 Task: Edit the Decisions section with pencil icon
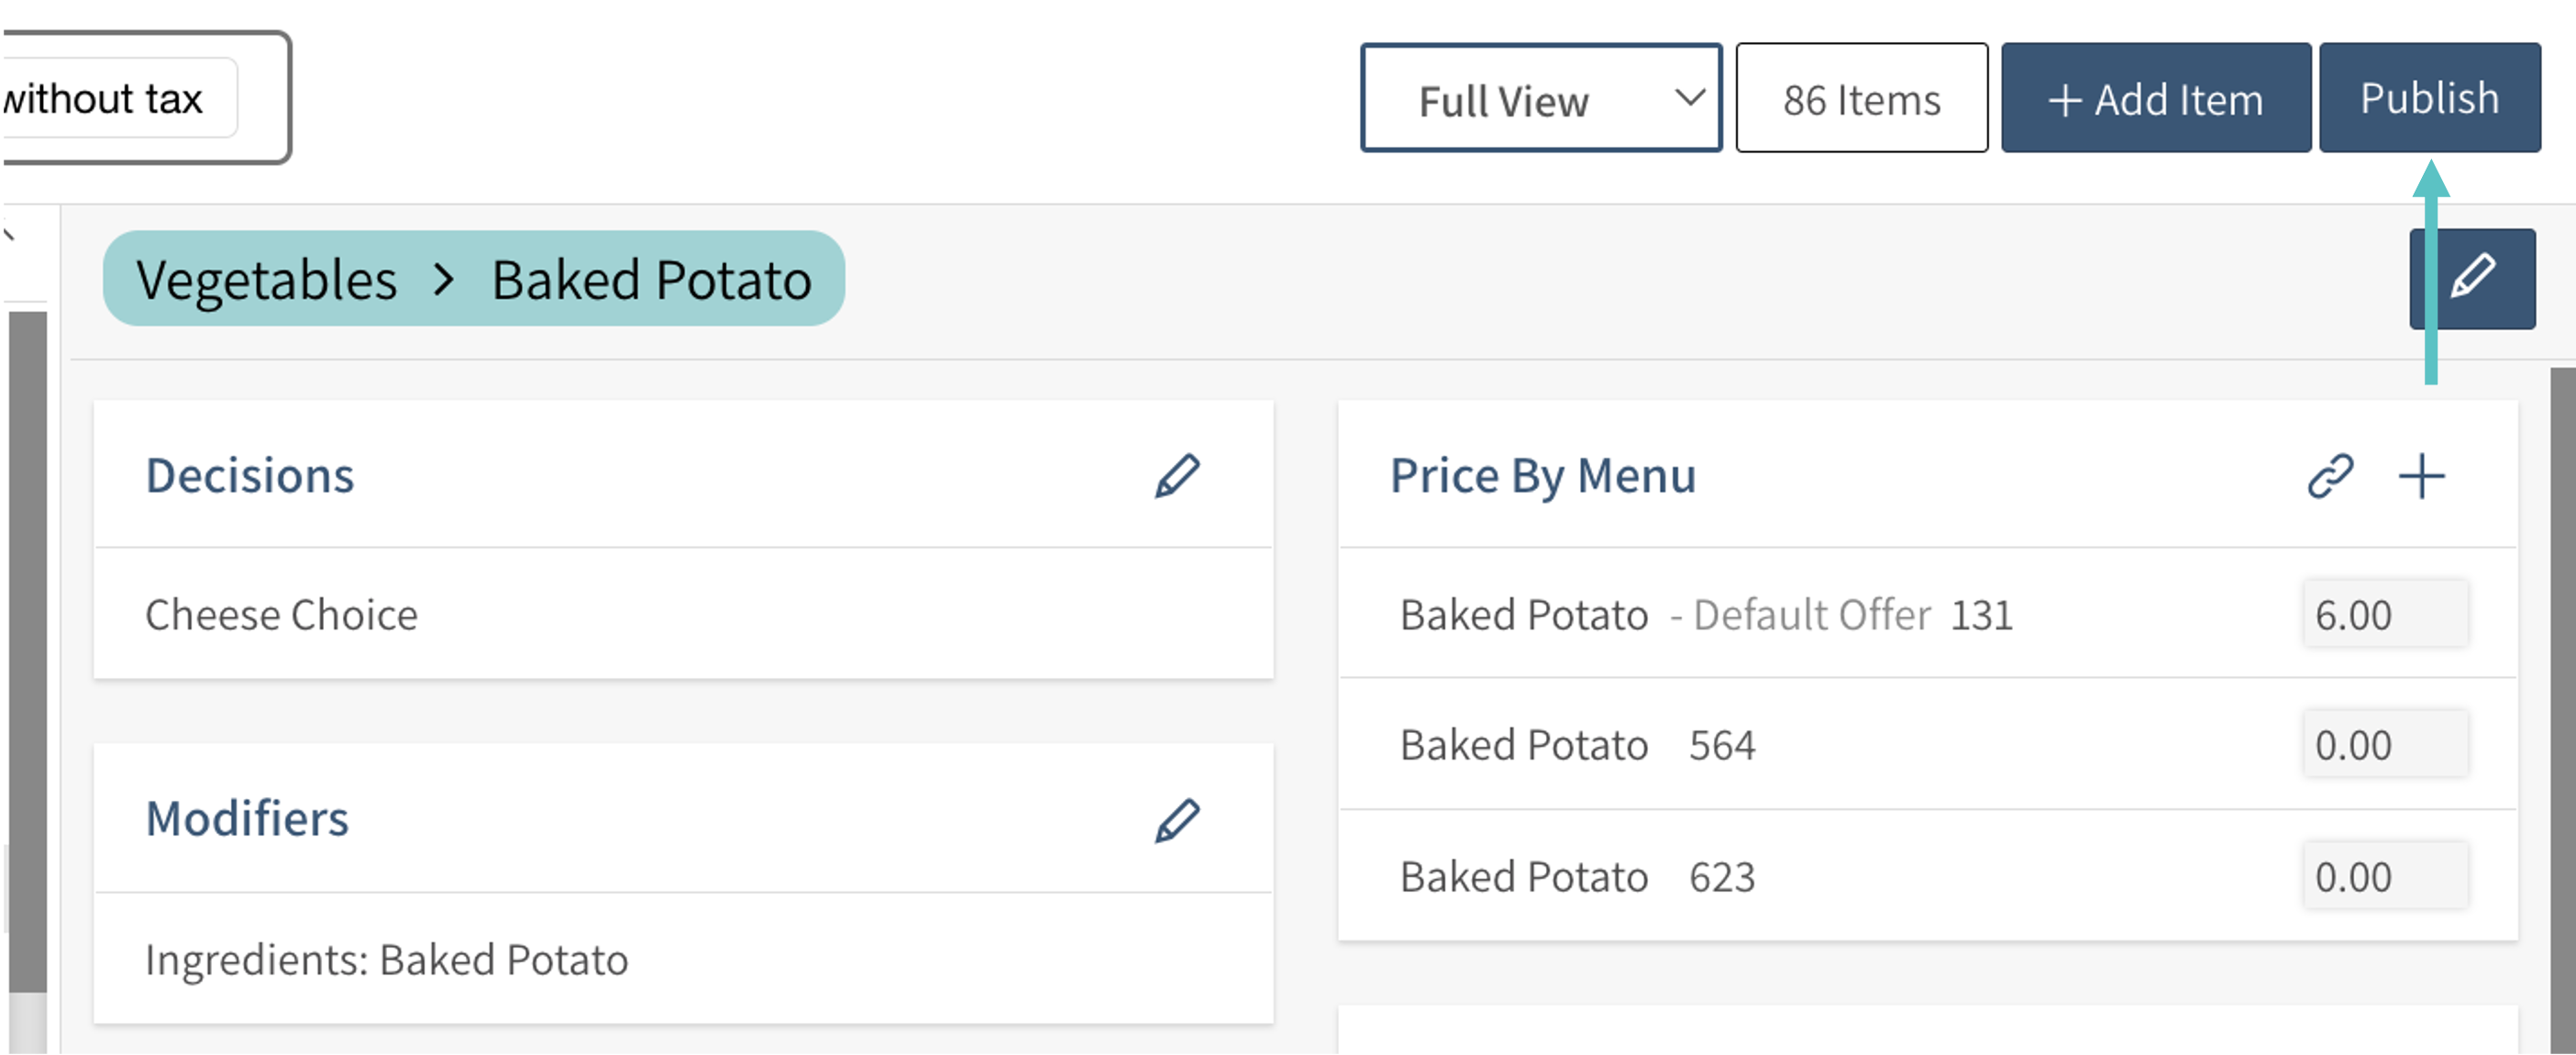pos(1177,476)
